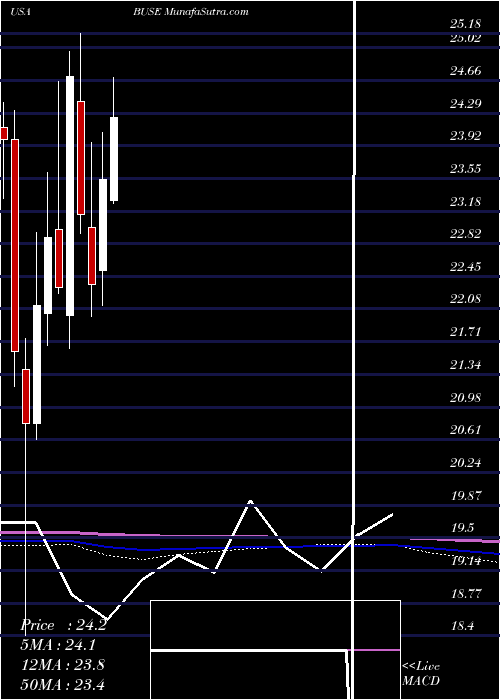Select the 20.61 price axis label

click(x=465, y=430)
